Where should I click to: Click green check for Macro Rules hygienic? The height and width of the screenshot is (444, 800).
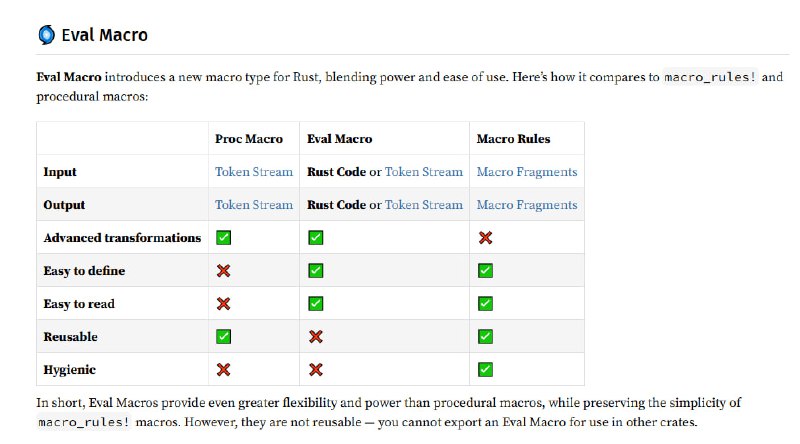(485, 370)
